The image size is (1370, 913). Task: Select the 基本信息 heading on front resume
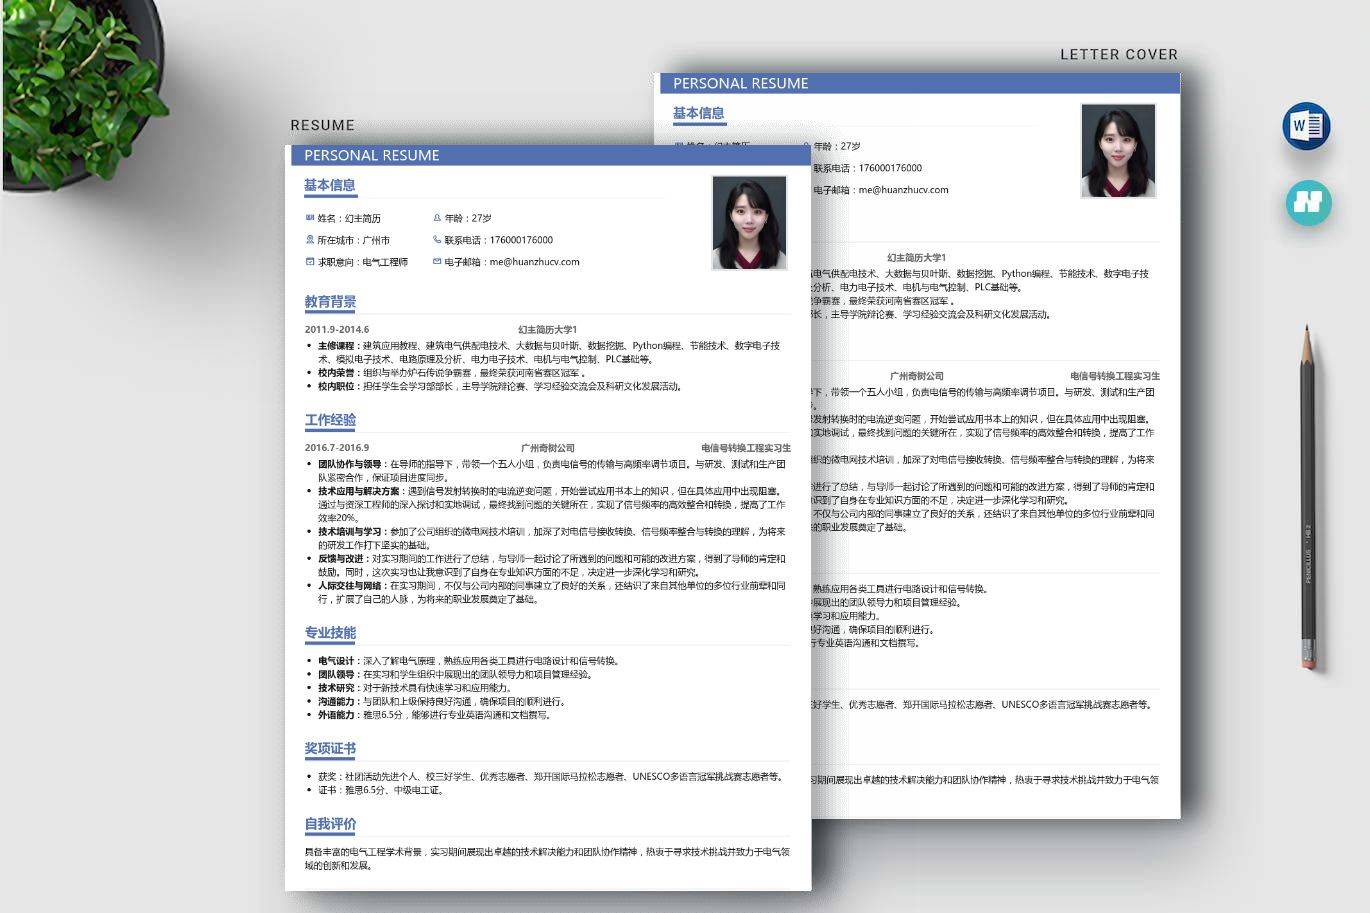[x=329, y=185]
